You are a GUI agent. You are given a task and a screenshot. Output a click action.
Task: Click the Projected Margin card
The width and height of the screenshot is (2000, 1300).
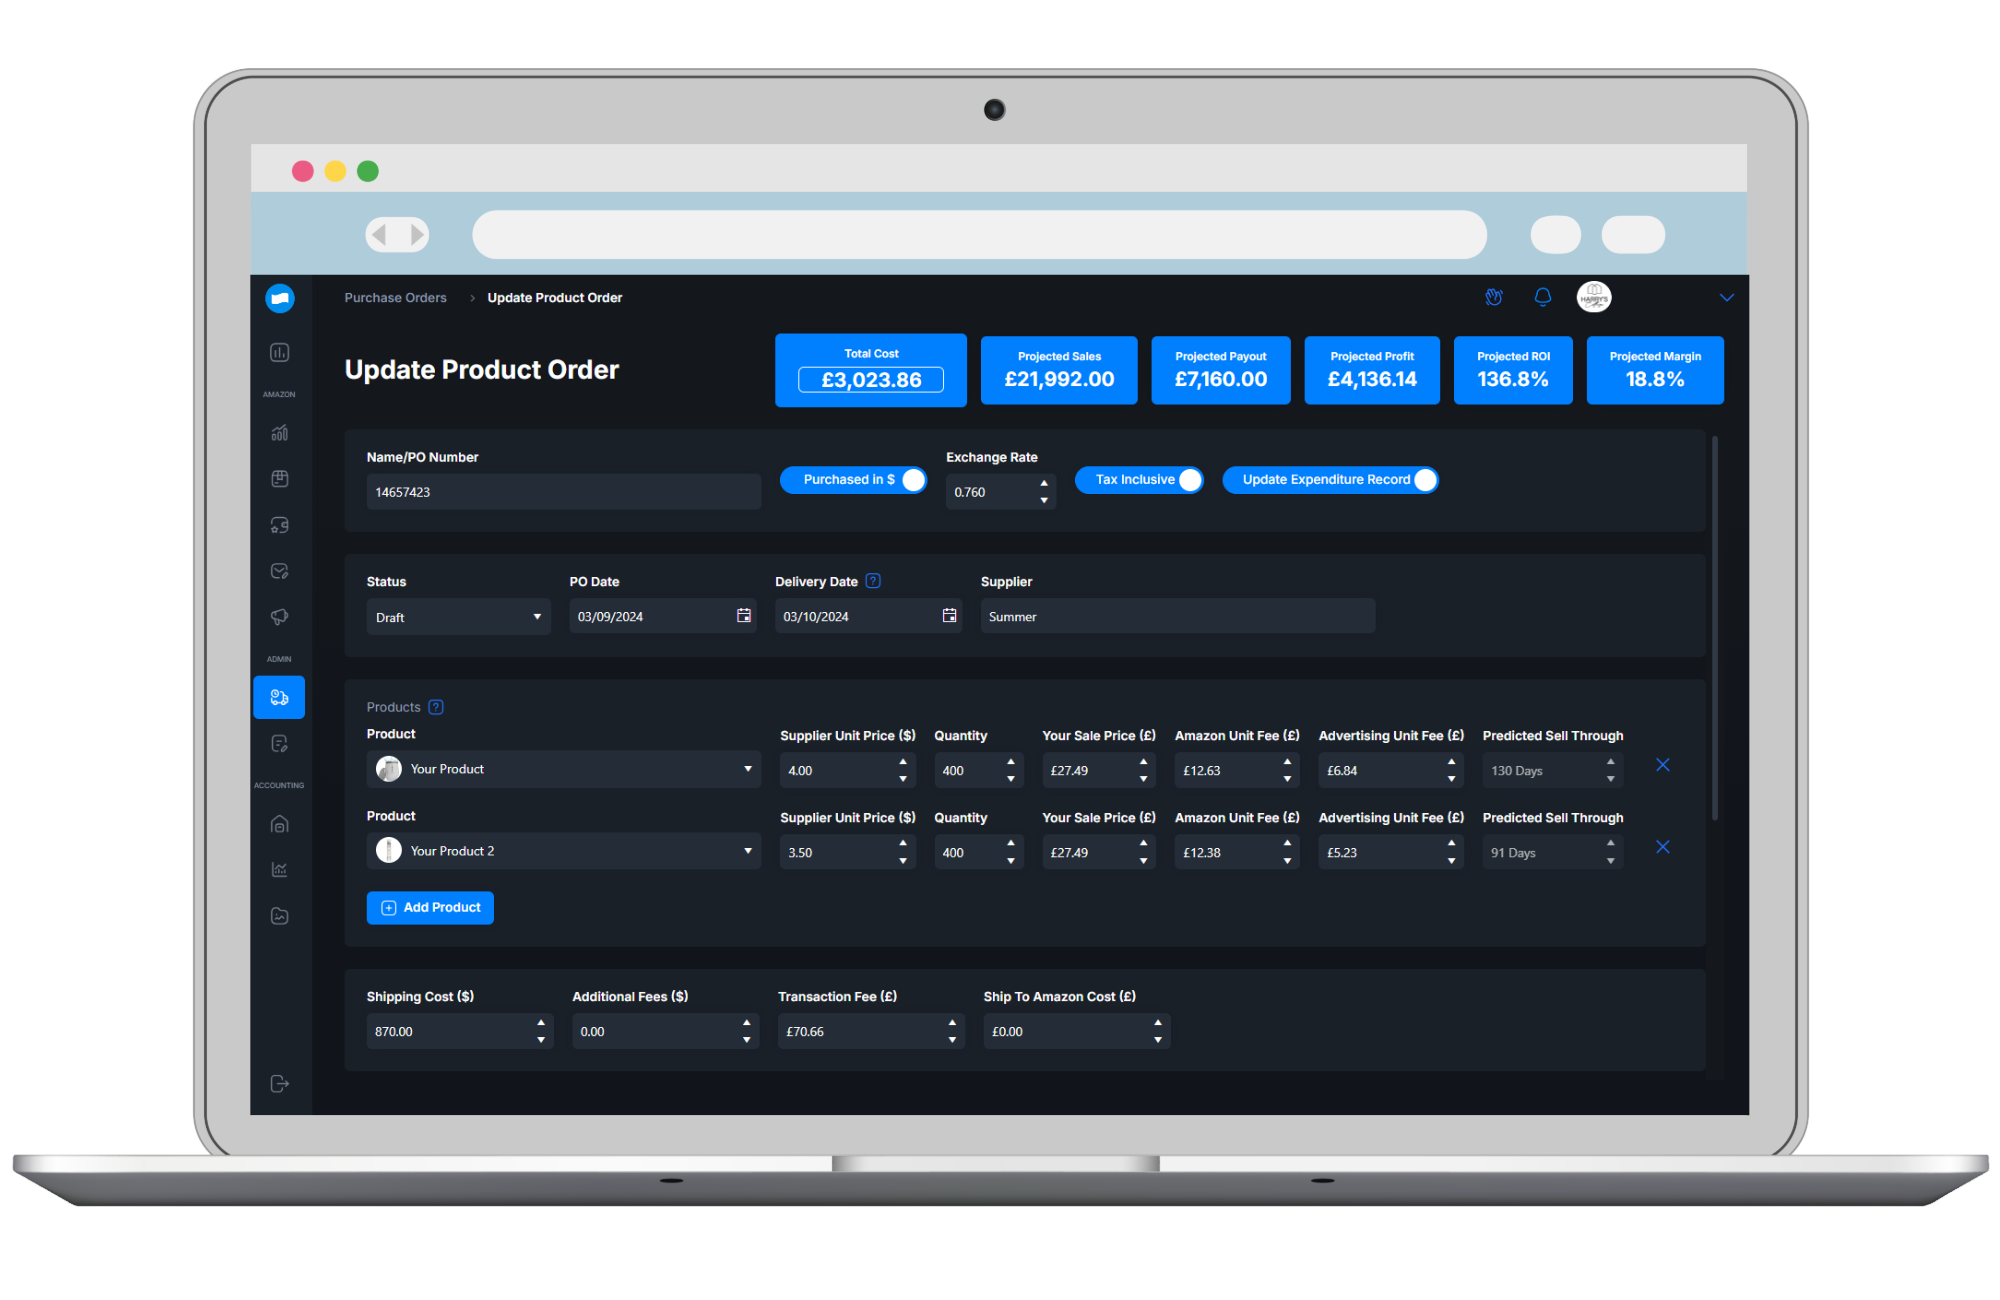click(x=1655, y=370)
